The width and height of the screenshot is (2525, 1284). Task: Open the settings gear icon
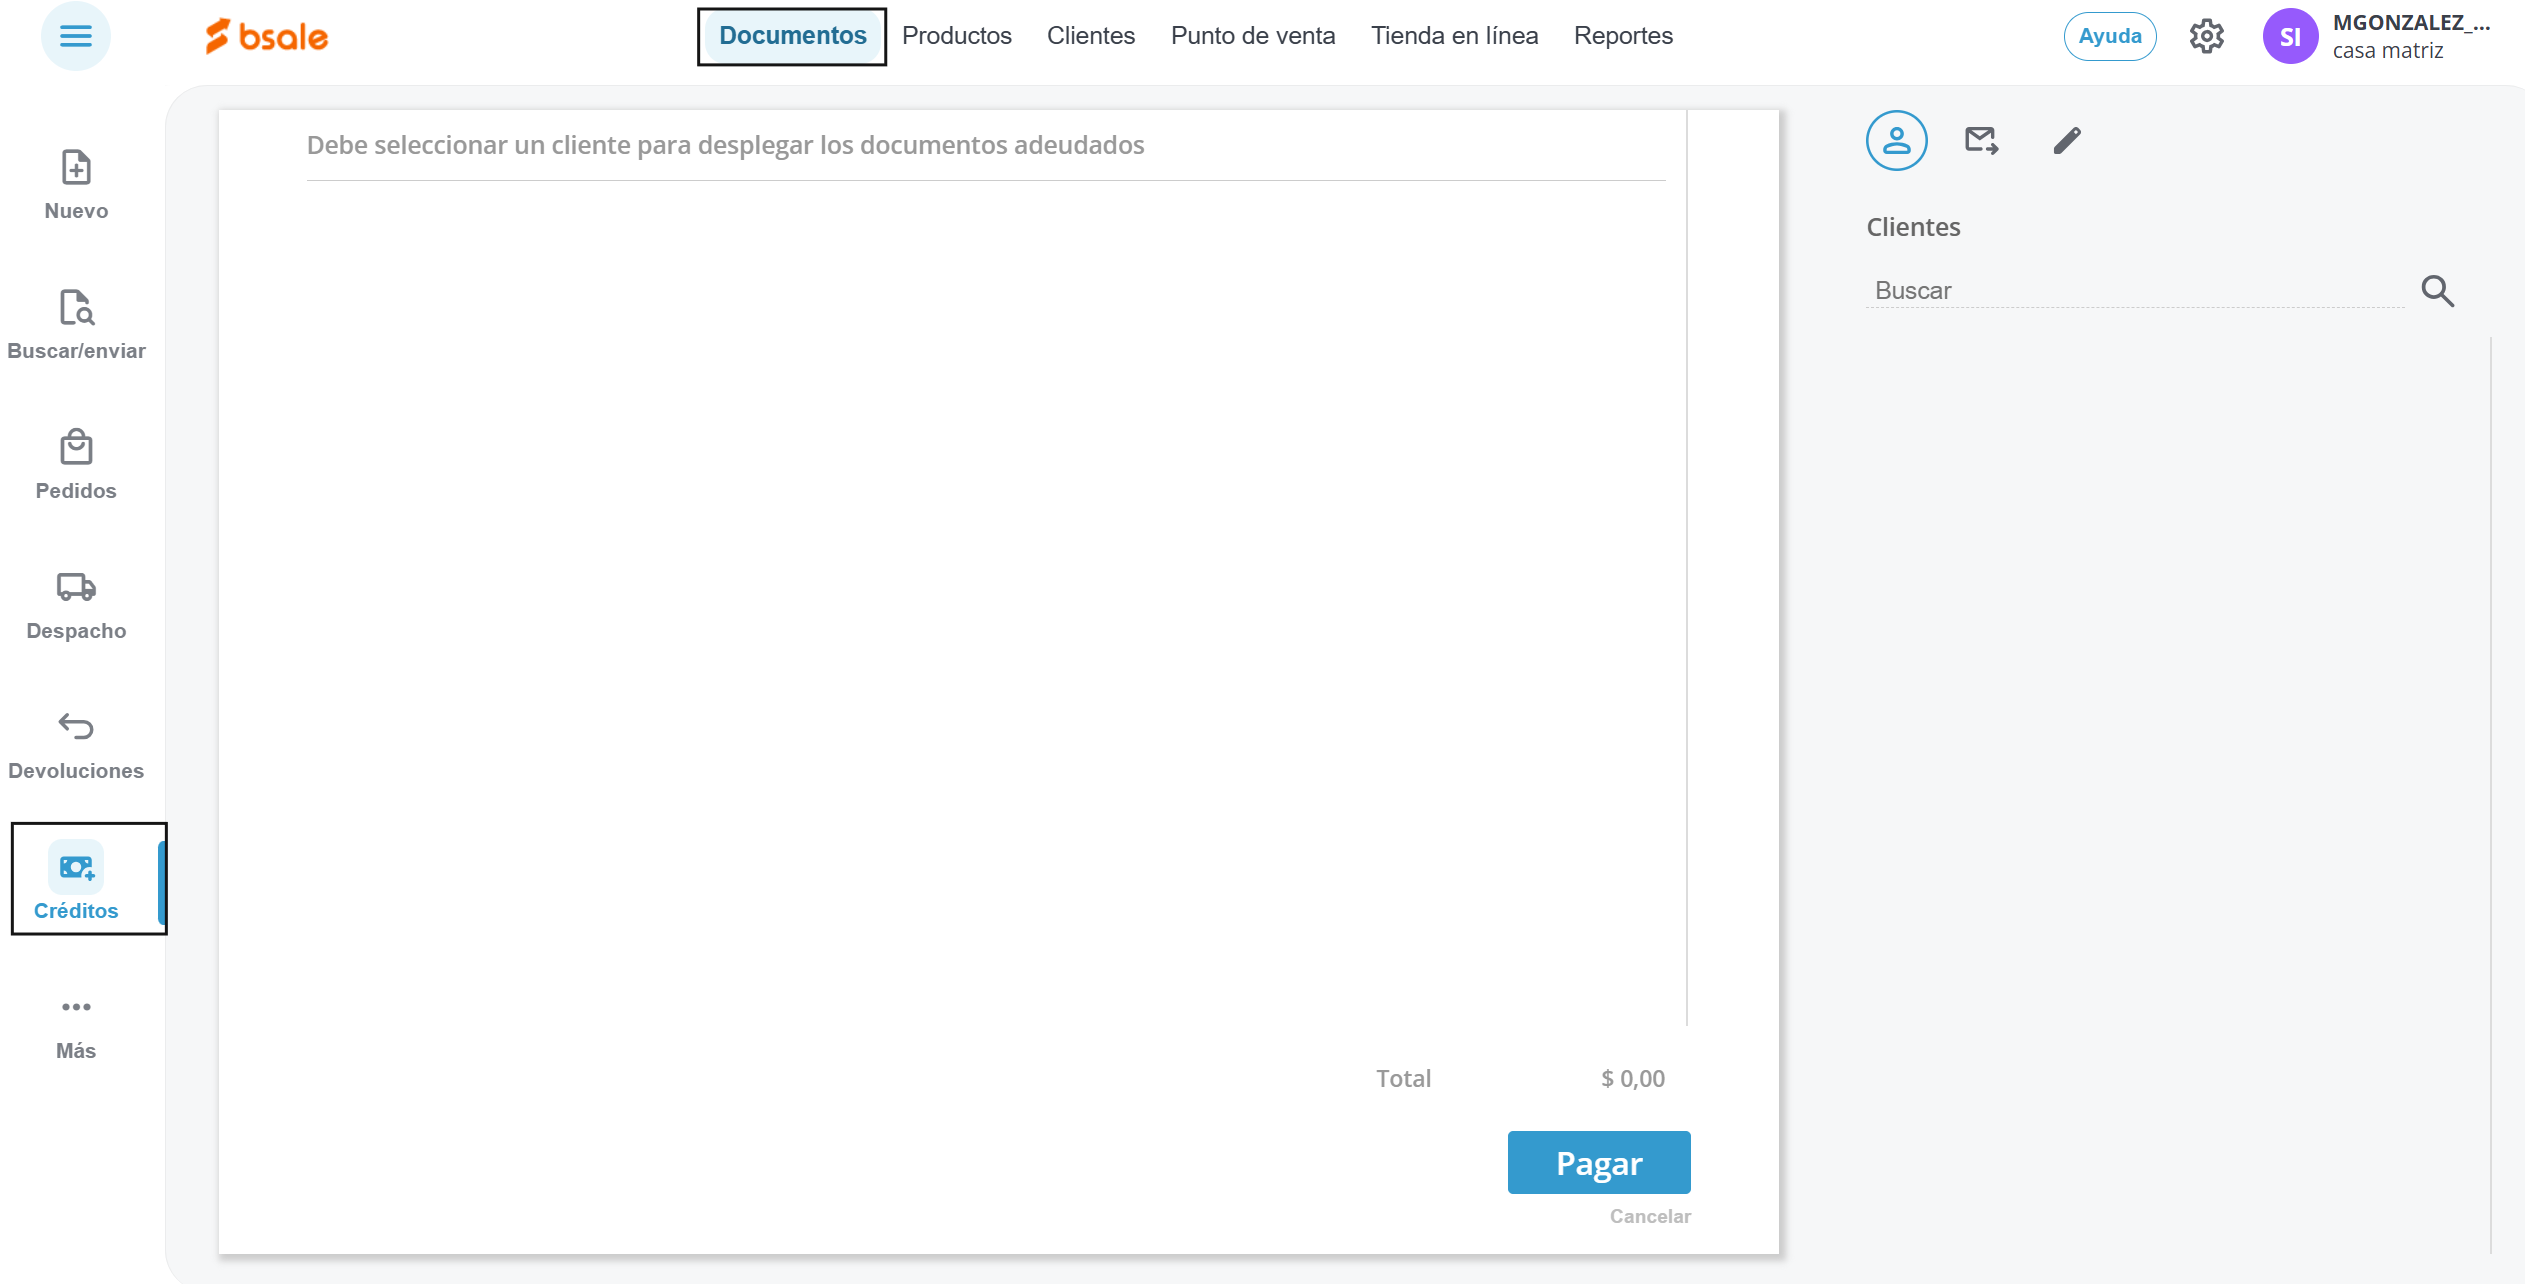tap(2206, 37)
